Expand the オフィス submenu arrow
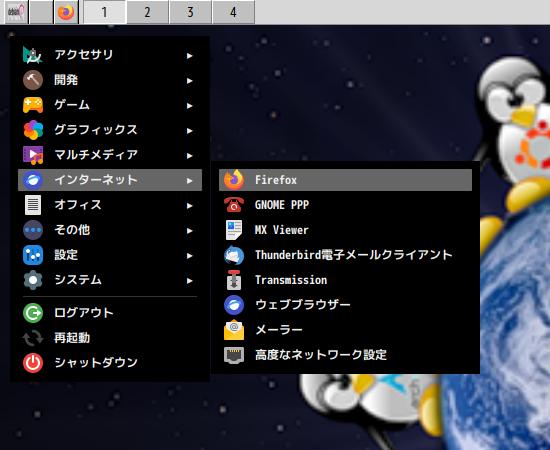Screen dimensions: 550x450 coord(189,206)
